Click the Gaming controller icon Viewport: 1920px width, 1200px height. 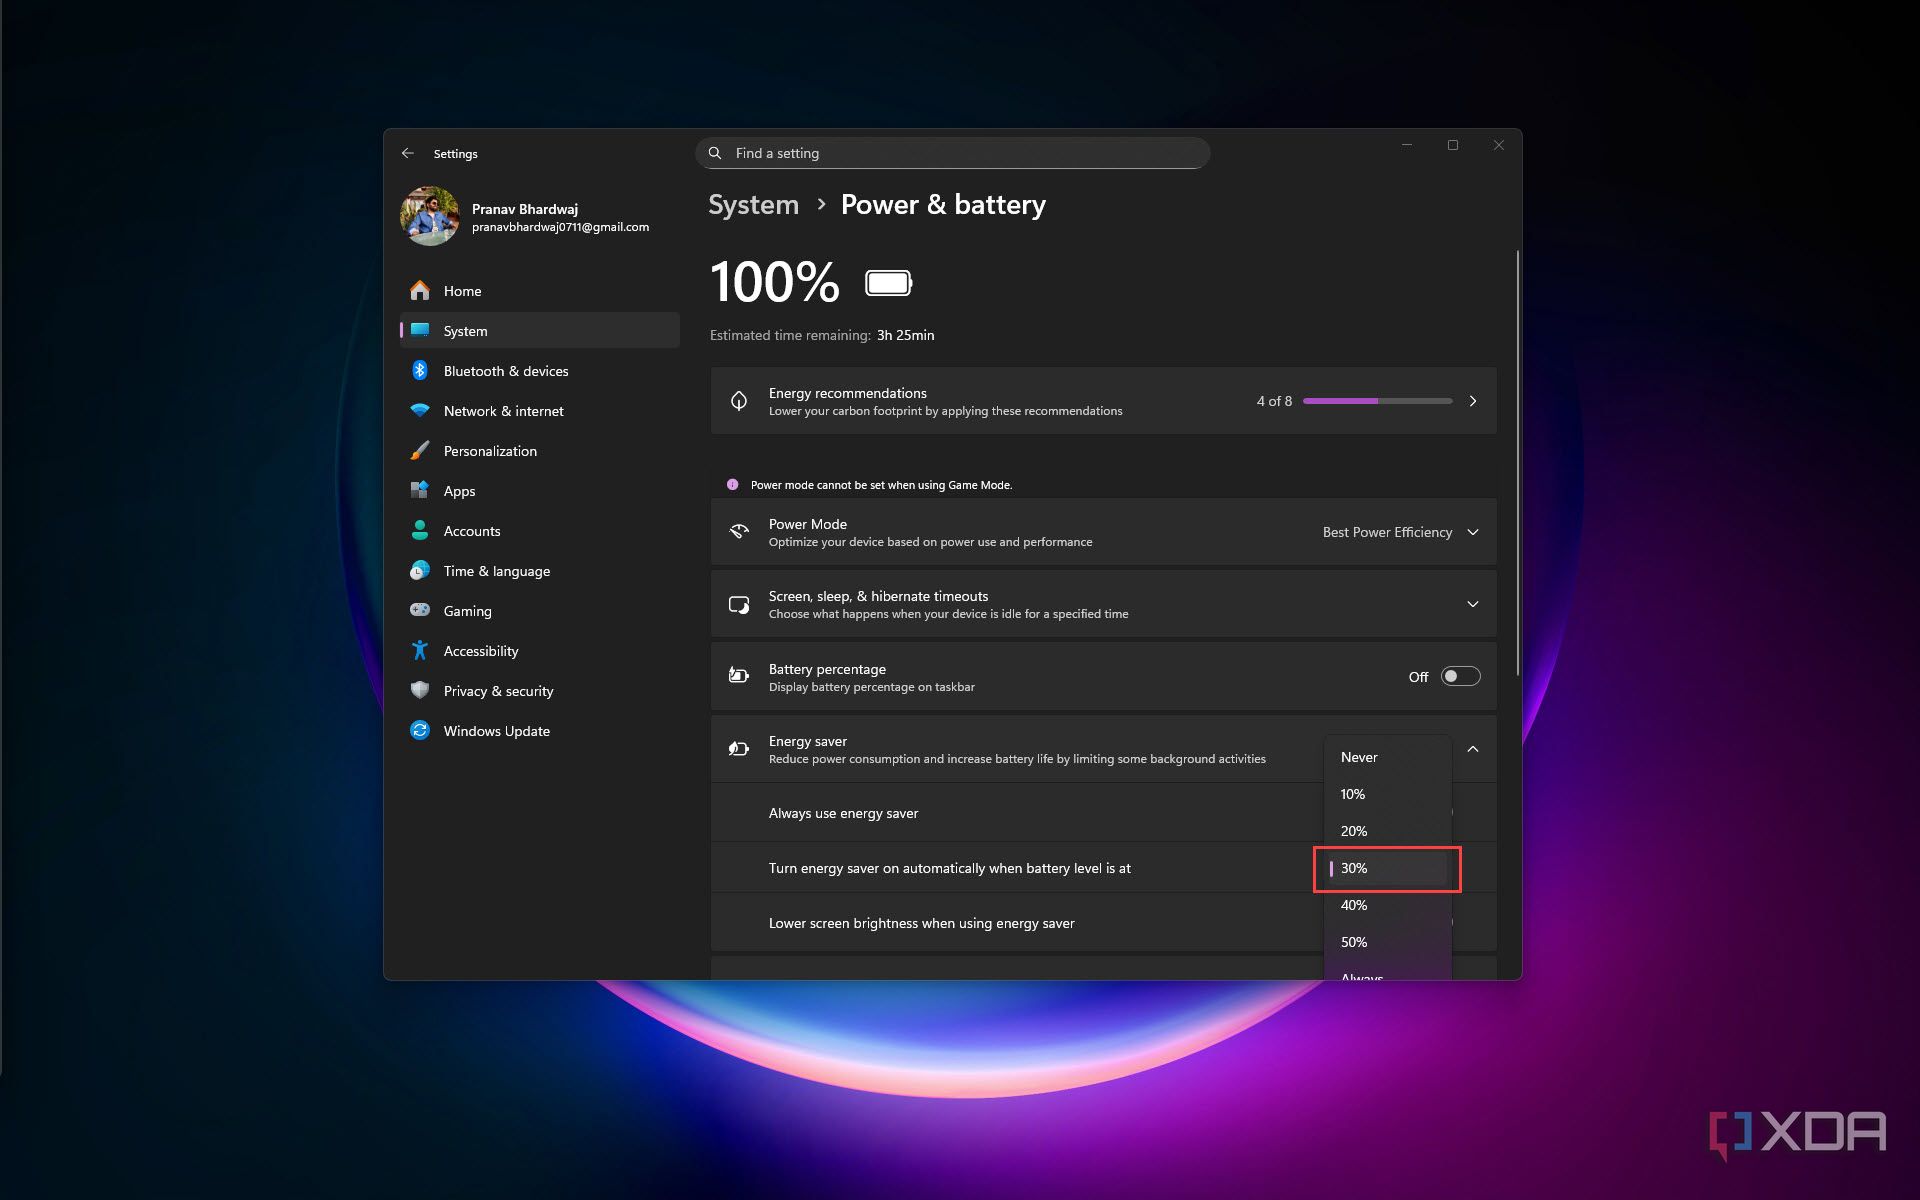click(420, 610)
